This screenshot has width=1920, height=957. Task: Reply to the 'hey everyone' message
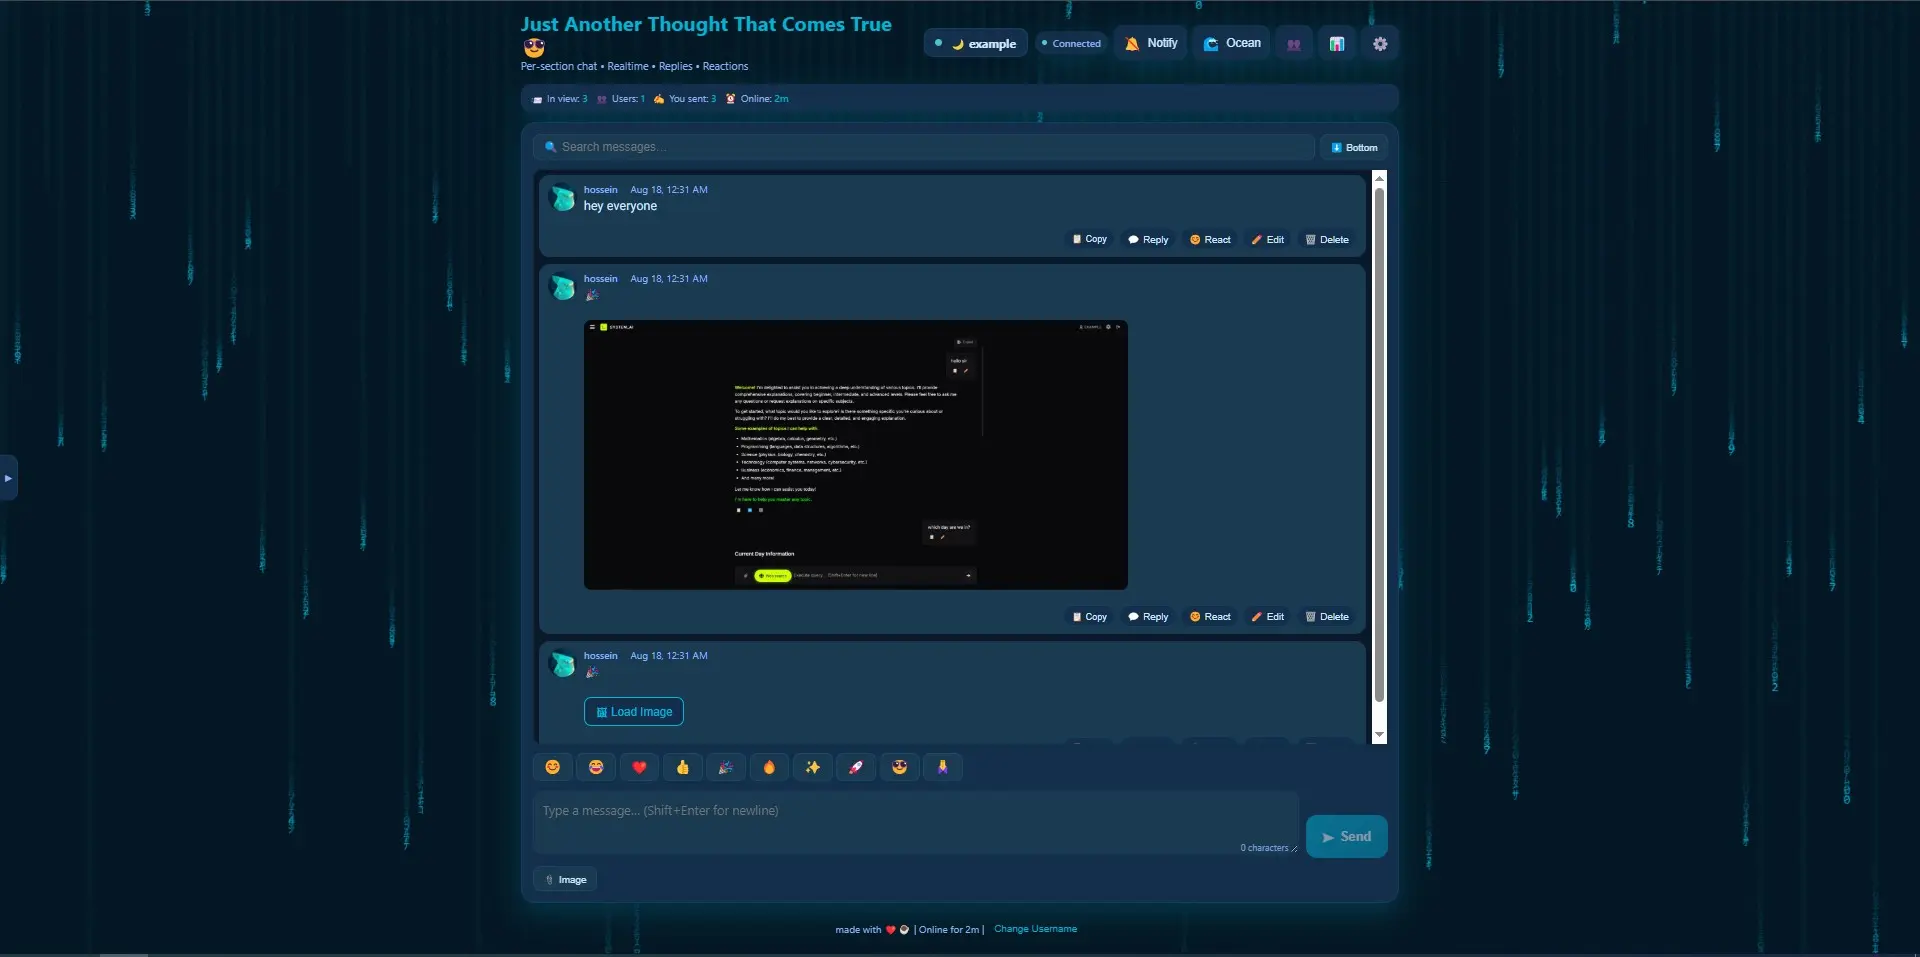click(1148, 240)
